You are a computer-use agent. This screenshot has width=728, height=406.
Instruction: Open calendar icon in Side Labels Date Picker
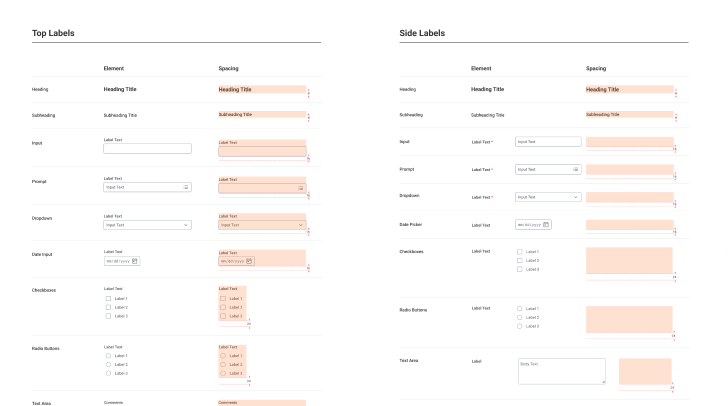pos(546,224)
